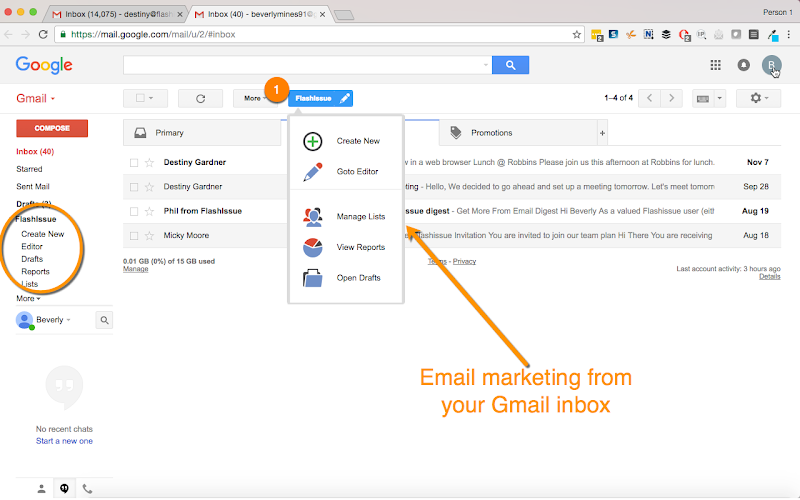
Task: Star the Micky Moore email
Action: click(149, 236)
